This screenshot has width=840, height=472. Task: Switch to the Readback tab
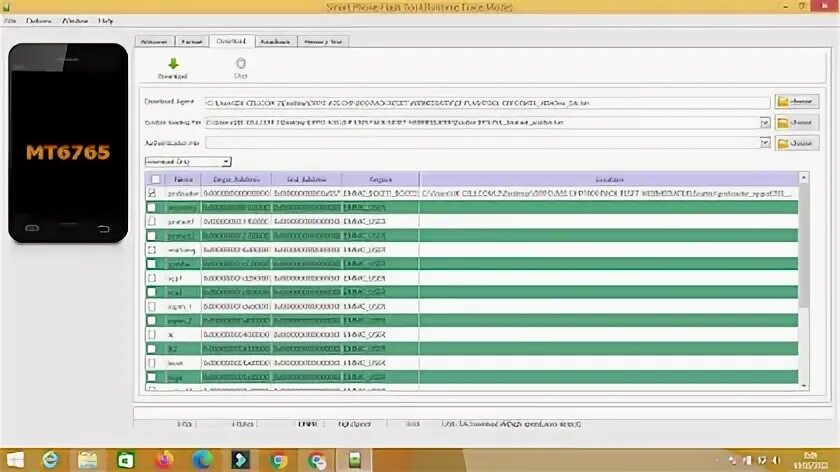coord(275,41)
